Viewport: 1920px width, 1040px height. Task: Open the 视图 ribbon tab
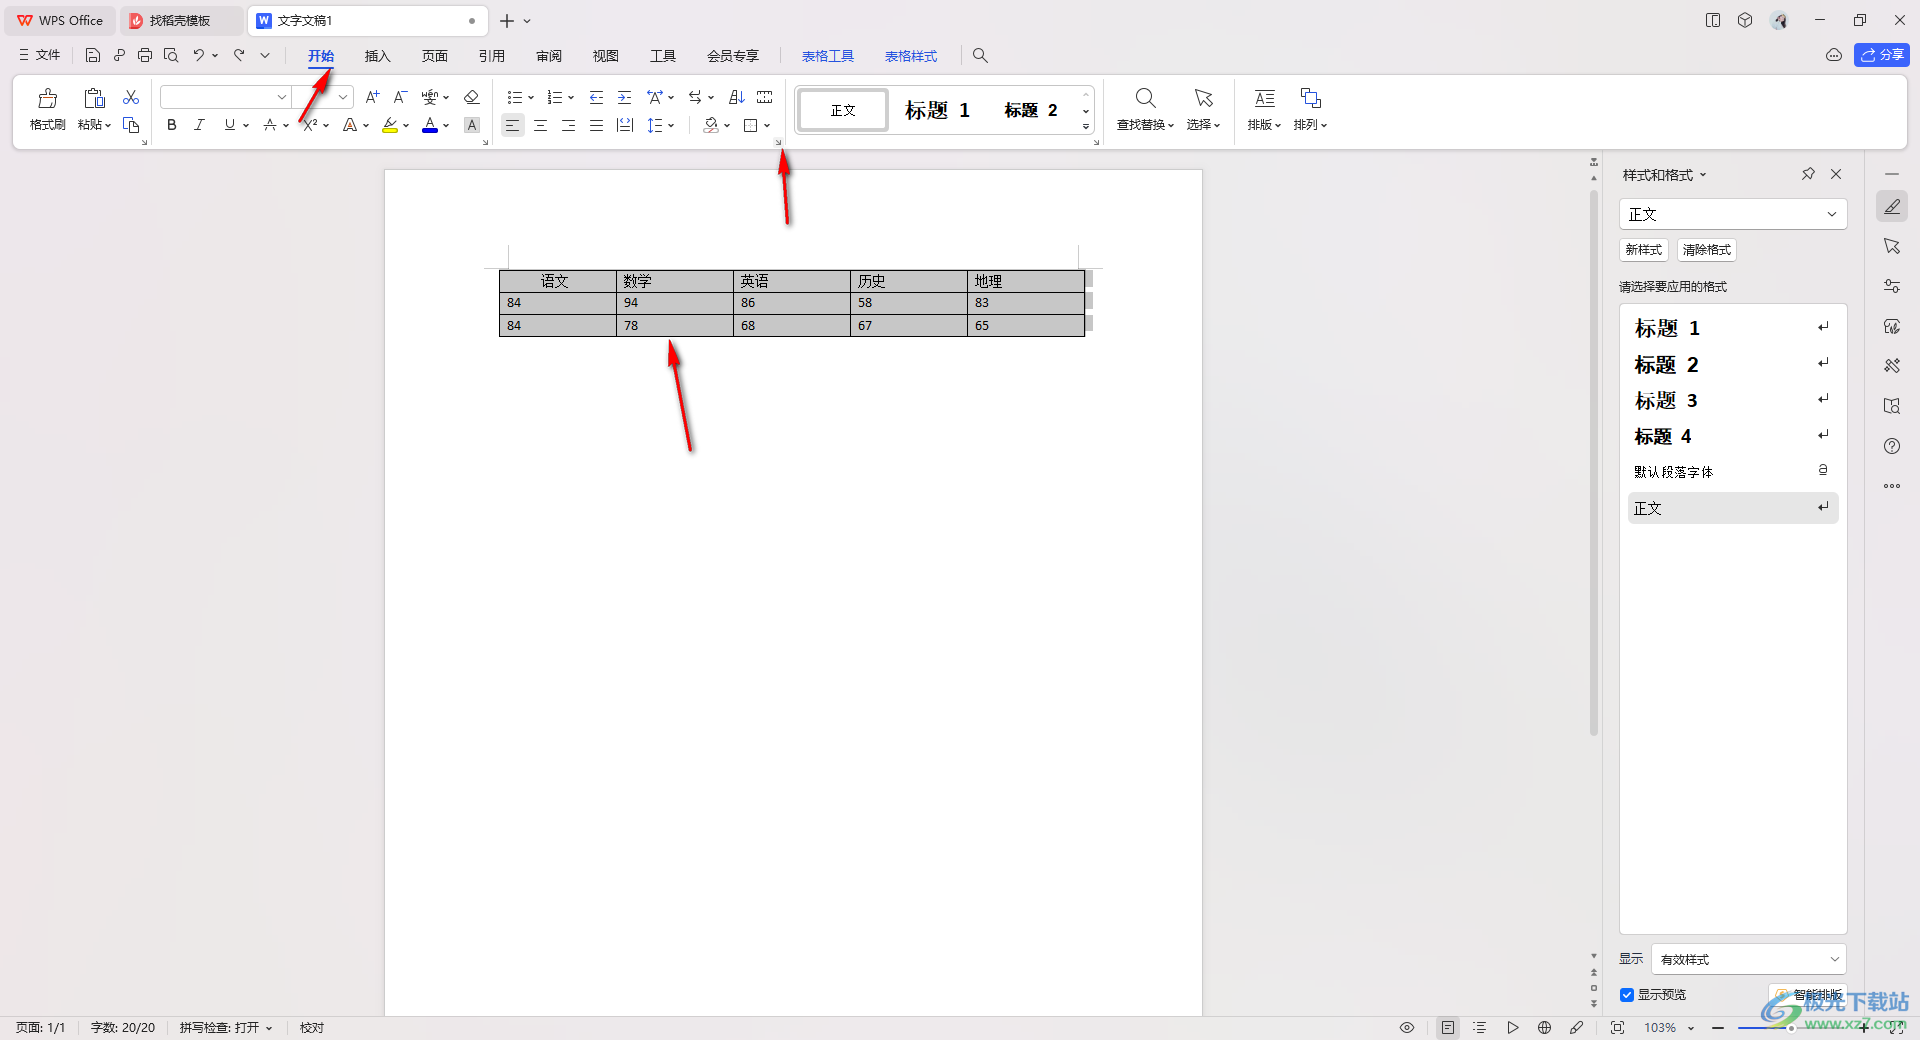tap(605, 56)
